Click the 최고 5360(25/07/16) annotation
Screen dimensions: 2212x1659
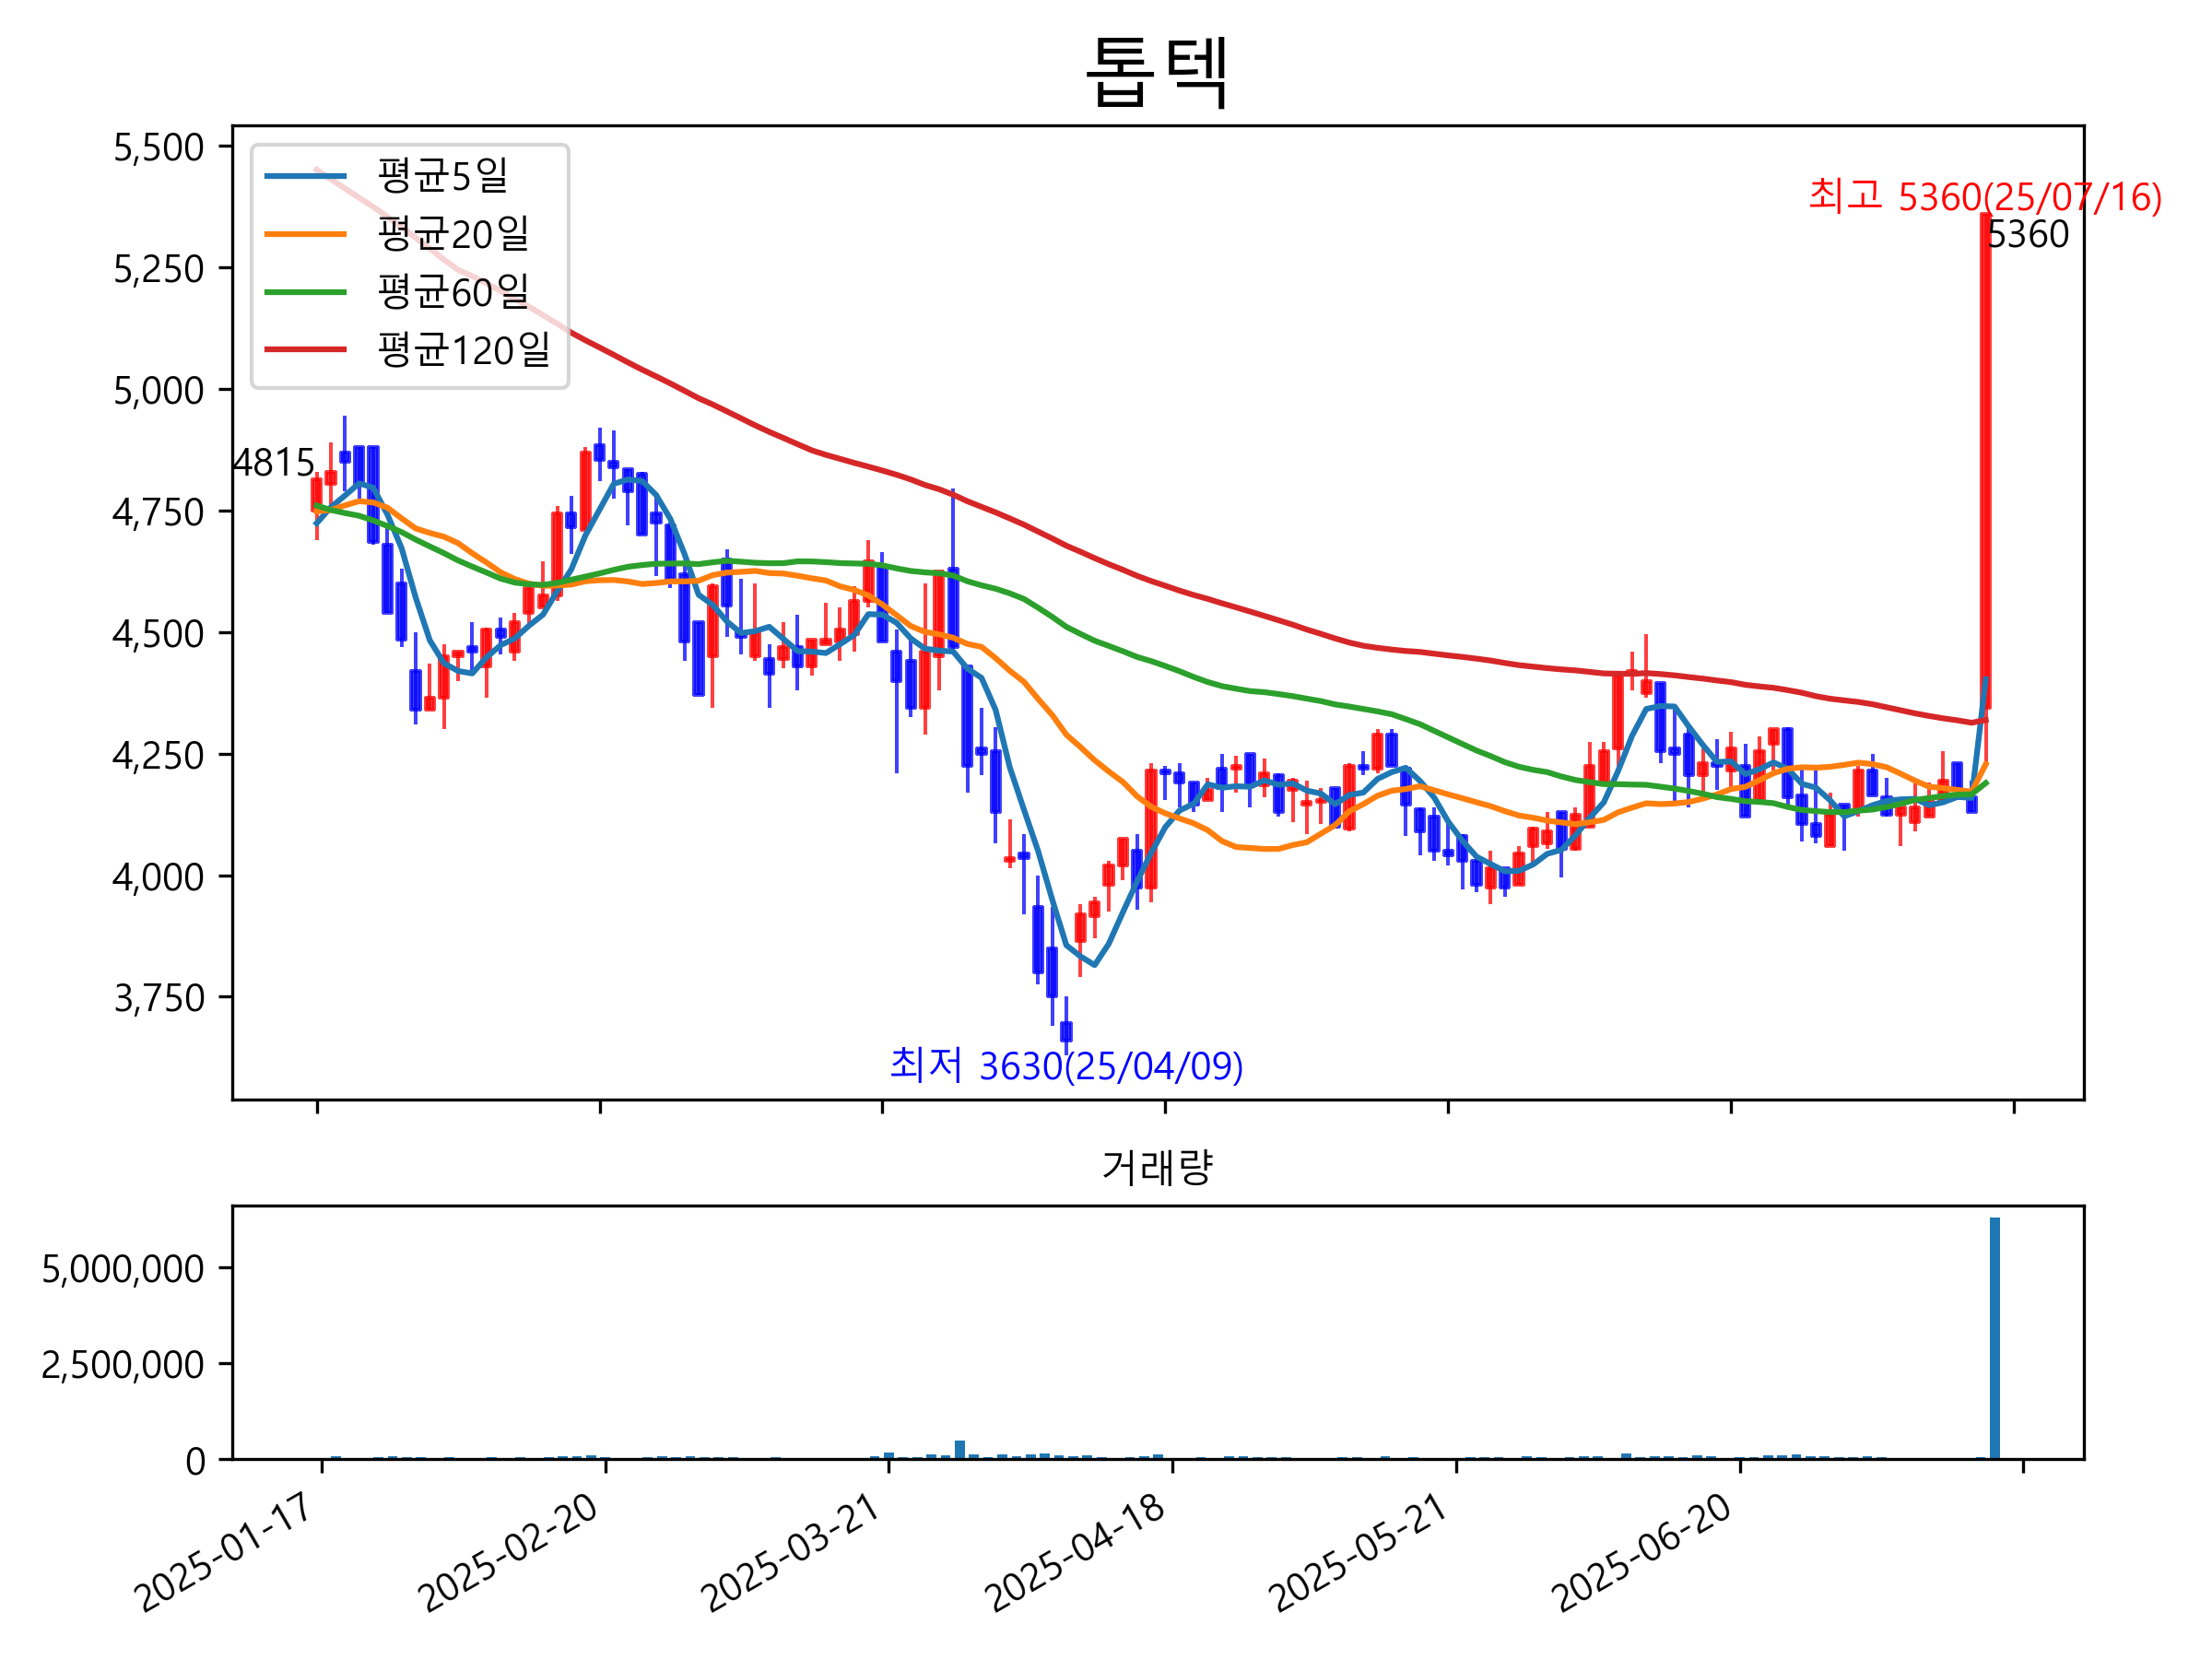(x=1984, y=197)
